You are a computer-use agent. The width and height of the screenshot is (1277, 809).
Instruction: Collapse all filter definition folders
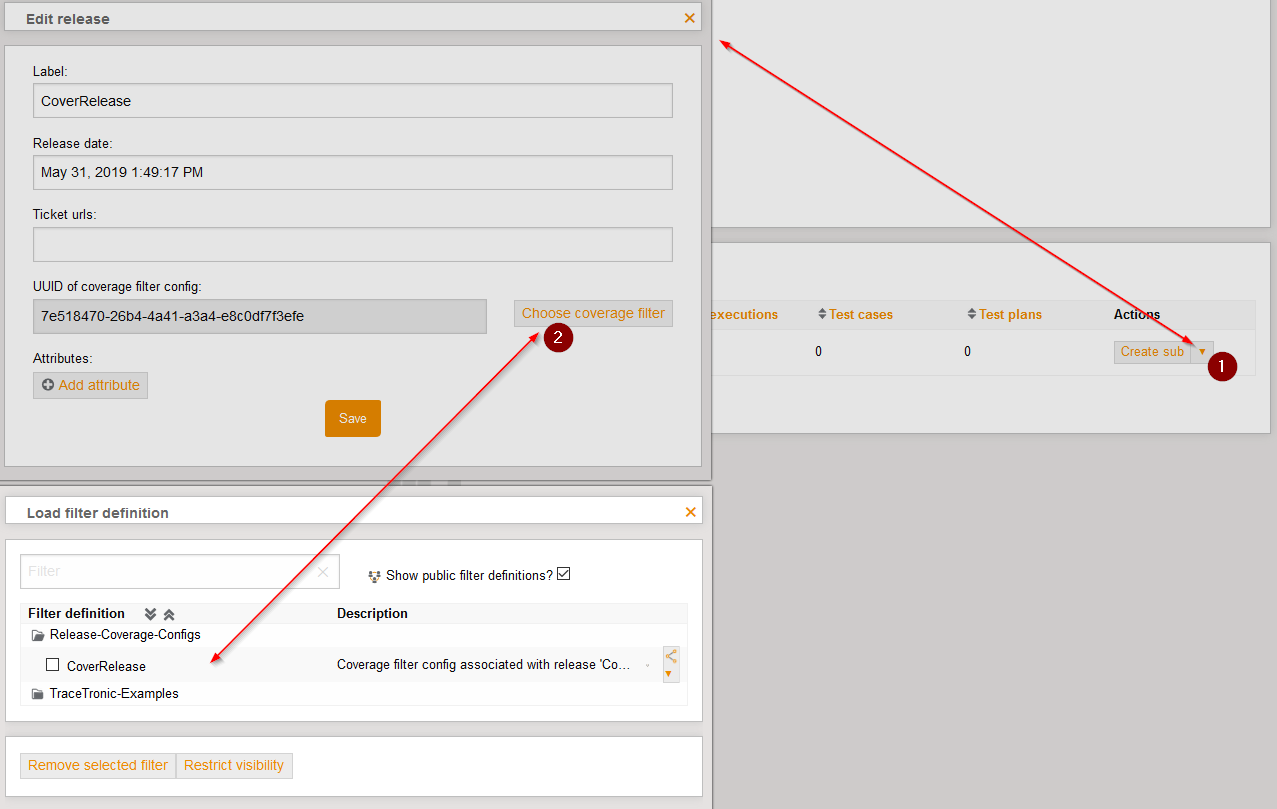tap(169, 614)
